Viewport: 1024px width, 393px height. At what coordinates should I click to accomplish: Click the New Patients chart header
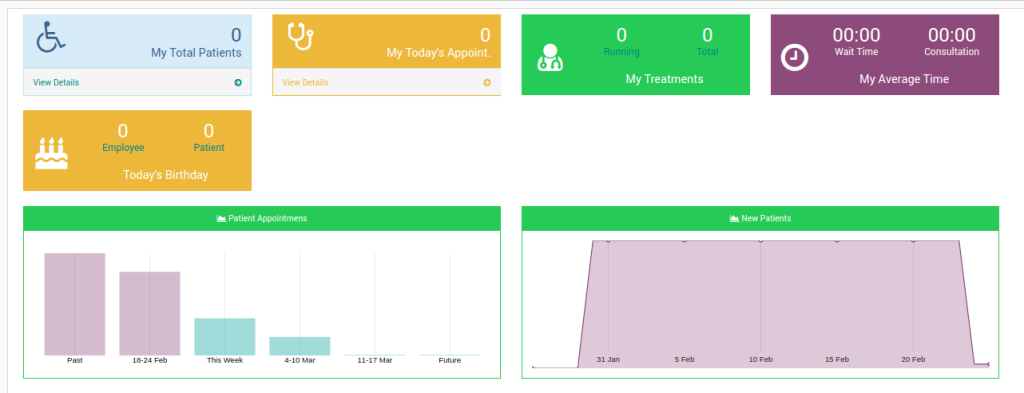[x=760, y=219]
